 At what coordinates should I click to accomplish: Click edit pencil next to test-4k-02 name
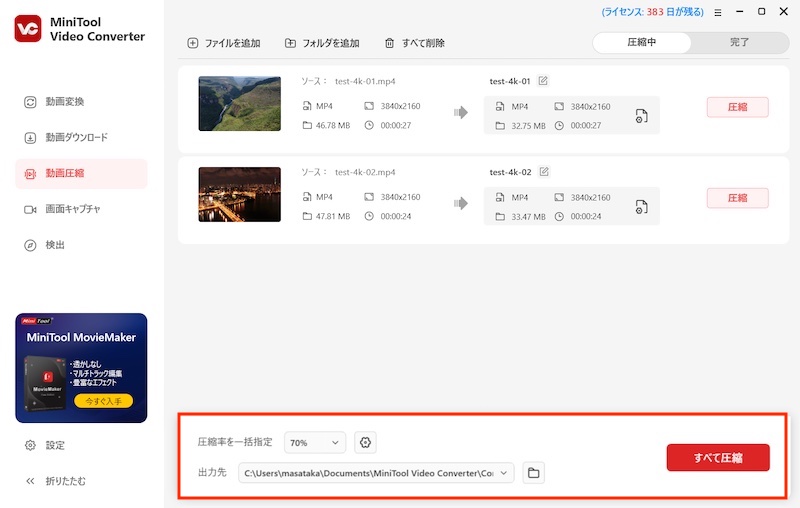543,172
